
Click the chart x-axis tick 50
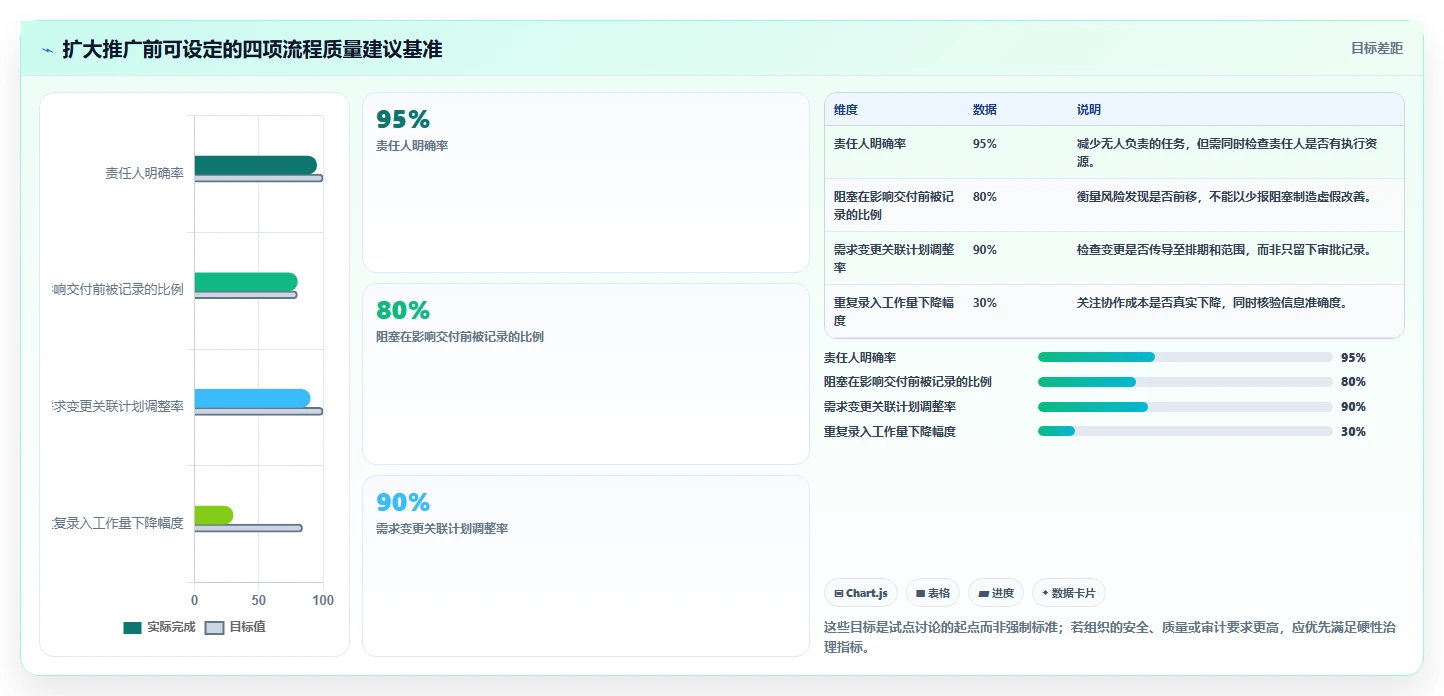[x=258, y=600]
